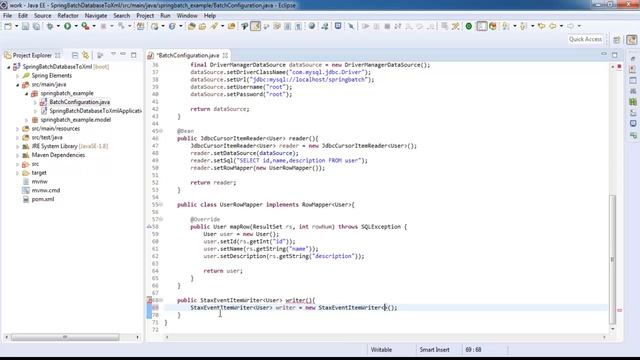Click the Terminate stop toolbar icon
Viewport: 640px width, 360px height.
coord(387,26)
